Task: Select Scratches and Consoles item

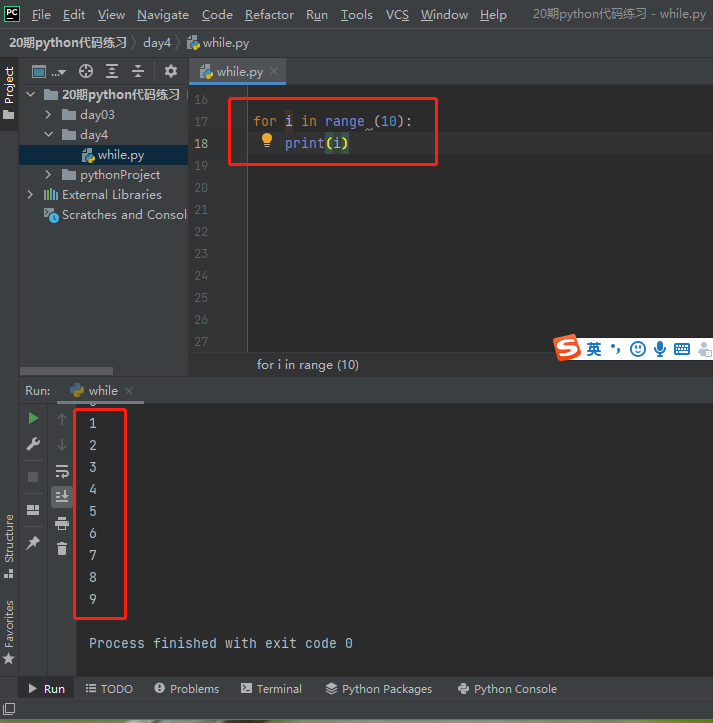Action: pyautogui.click(x=115, y=215)
